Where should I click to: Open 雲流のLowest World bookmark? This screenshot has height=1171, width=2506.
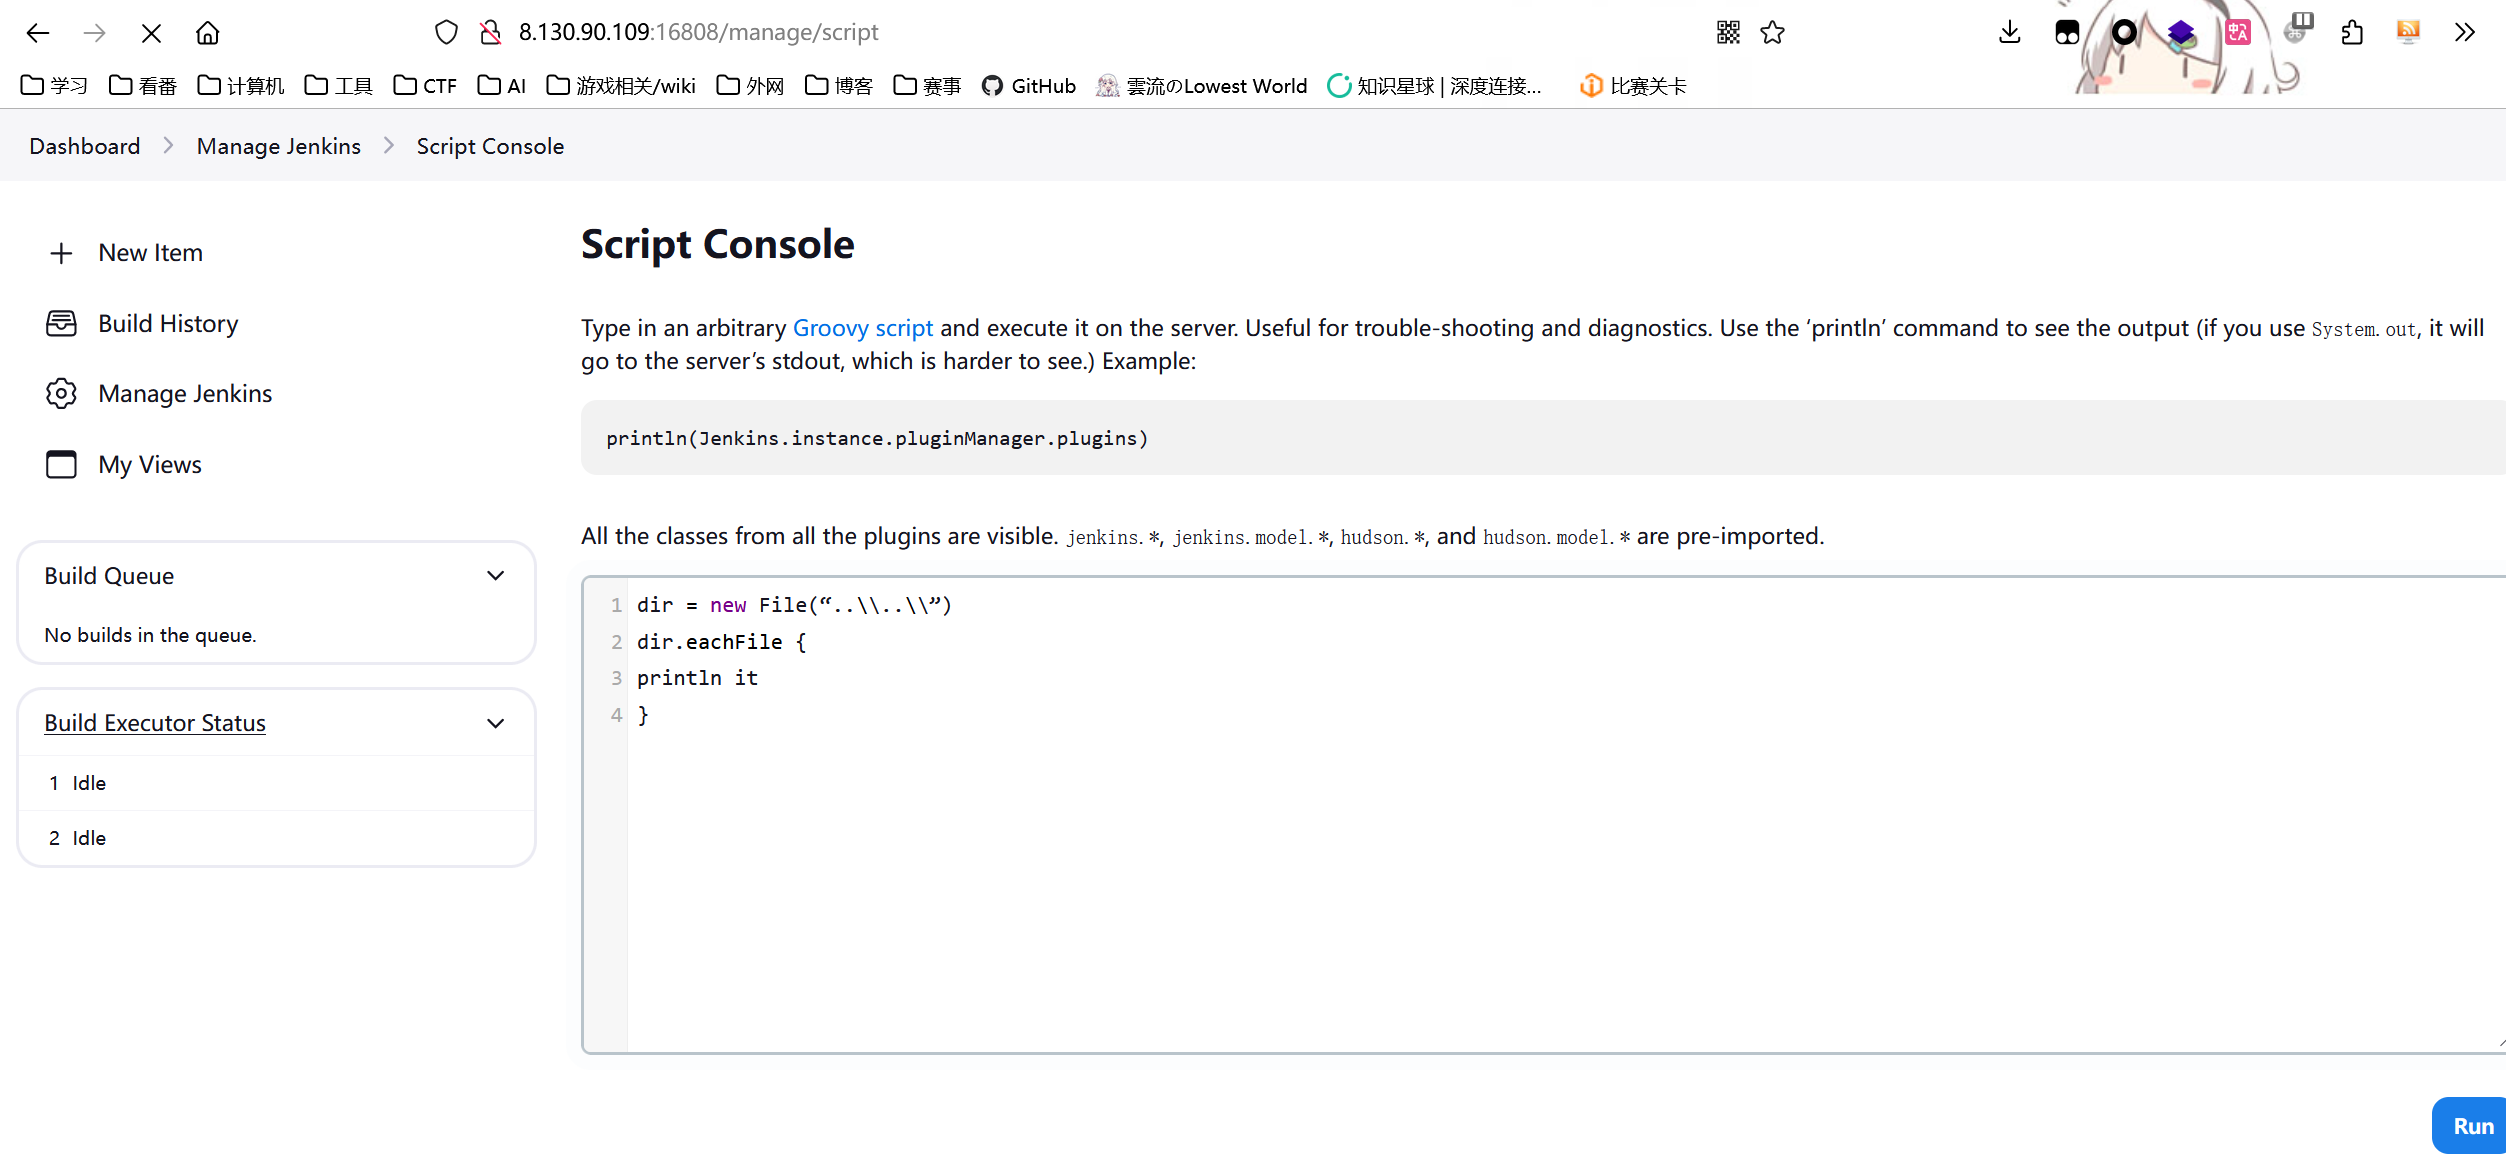pos(1202,86)
